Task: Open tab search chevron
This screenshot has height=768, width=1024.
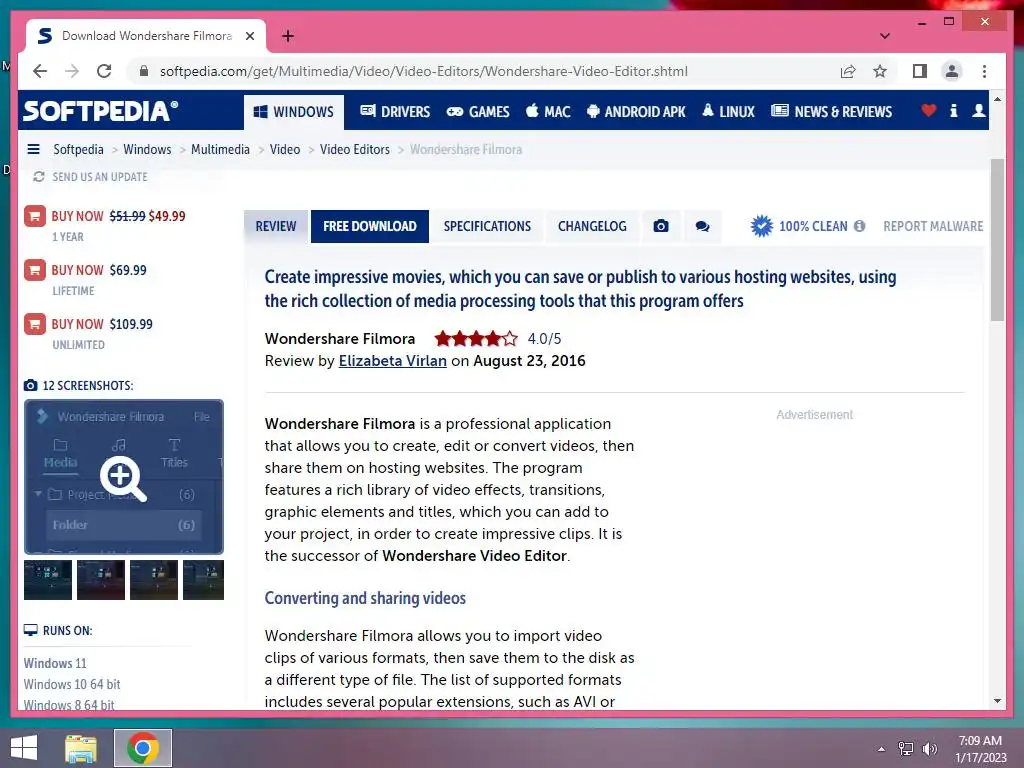Action: tap(885, 36)
